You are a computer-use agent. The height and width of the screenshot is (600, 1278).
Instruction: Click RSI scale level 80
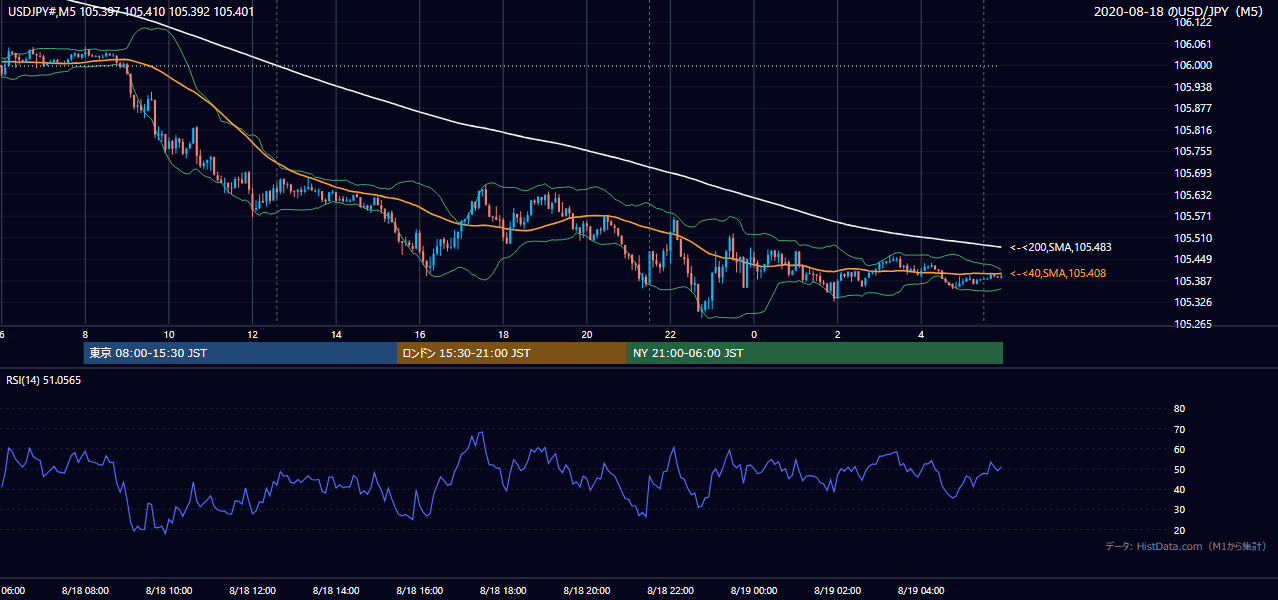[1179, 409]
